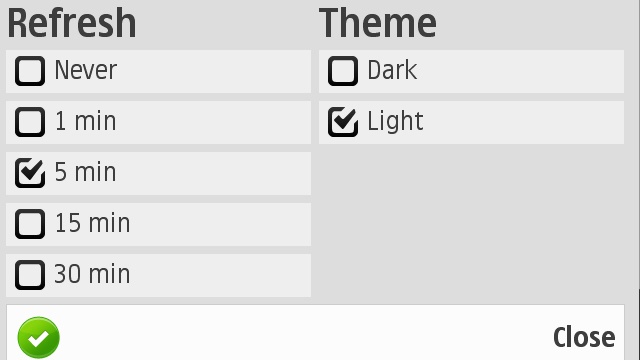Select the 1 min row label

pos(86,121)
